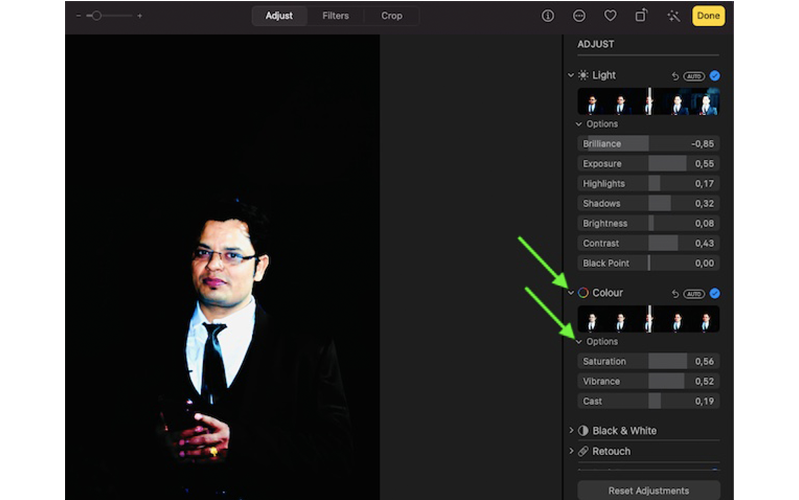Toggle the Light adjustment blue checkmark

pos(714,76)
